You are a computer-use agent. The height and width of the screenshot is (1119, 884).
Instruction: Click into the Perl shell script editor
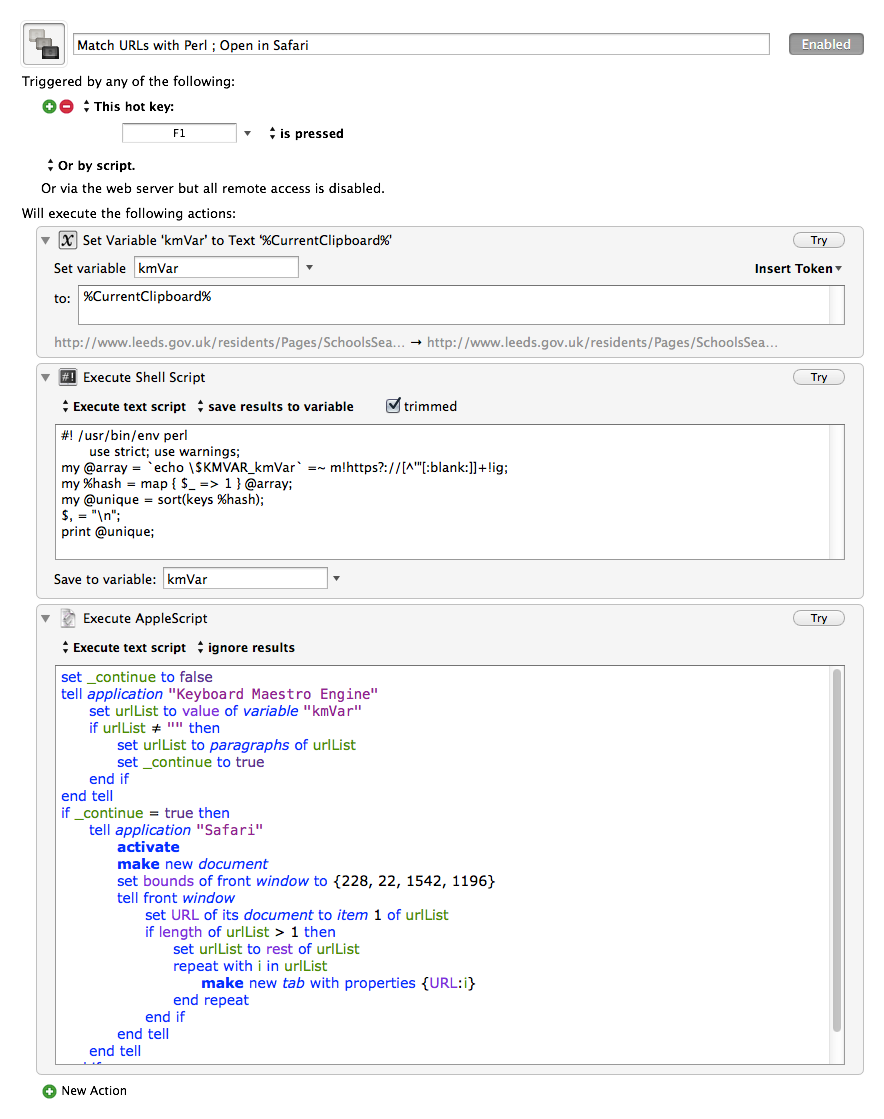(x=449, y=492)
